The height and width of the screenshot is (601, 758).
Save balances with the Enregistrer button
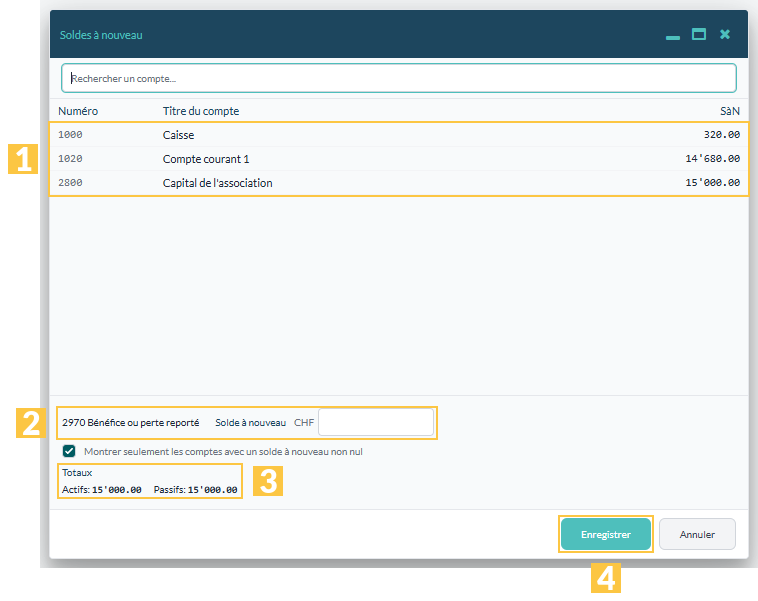[x=606, y=534]
